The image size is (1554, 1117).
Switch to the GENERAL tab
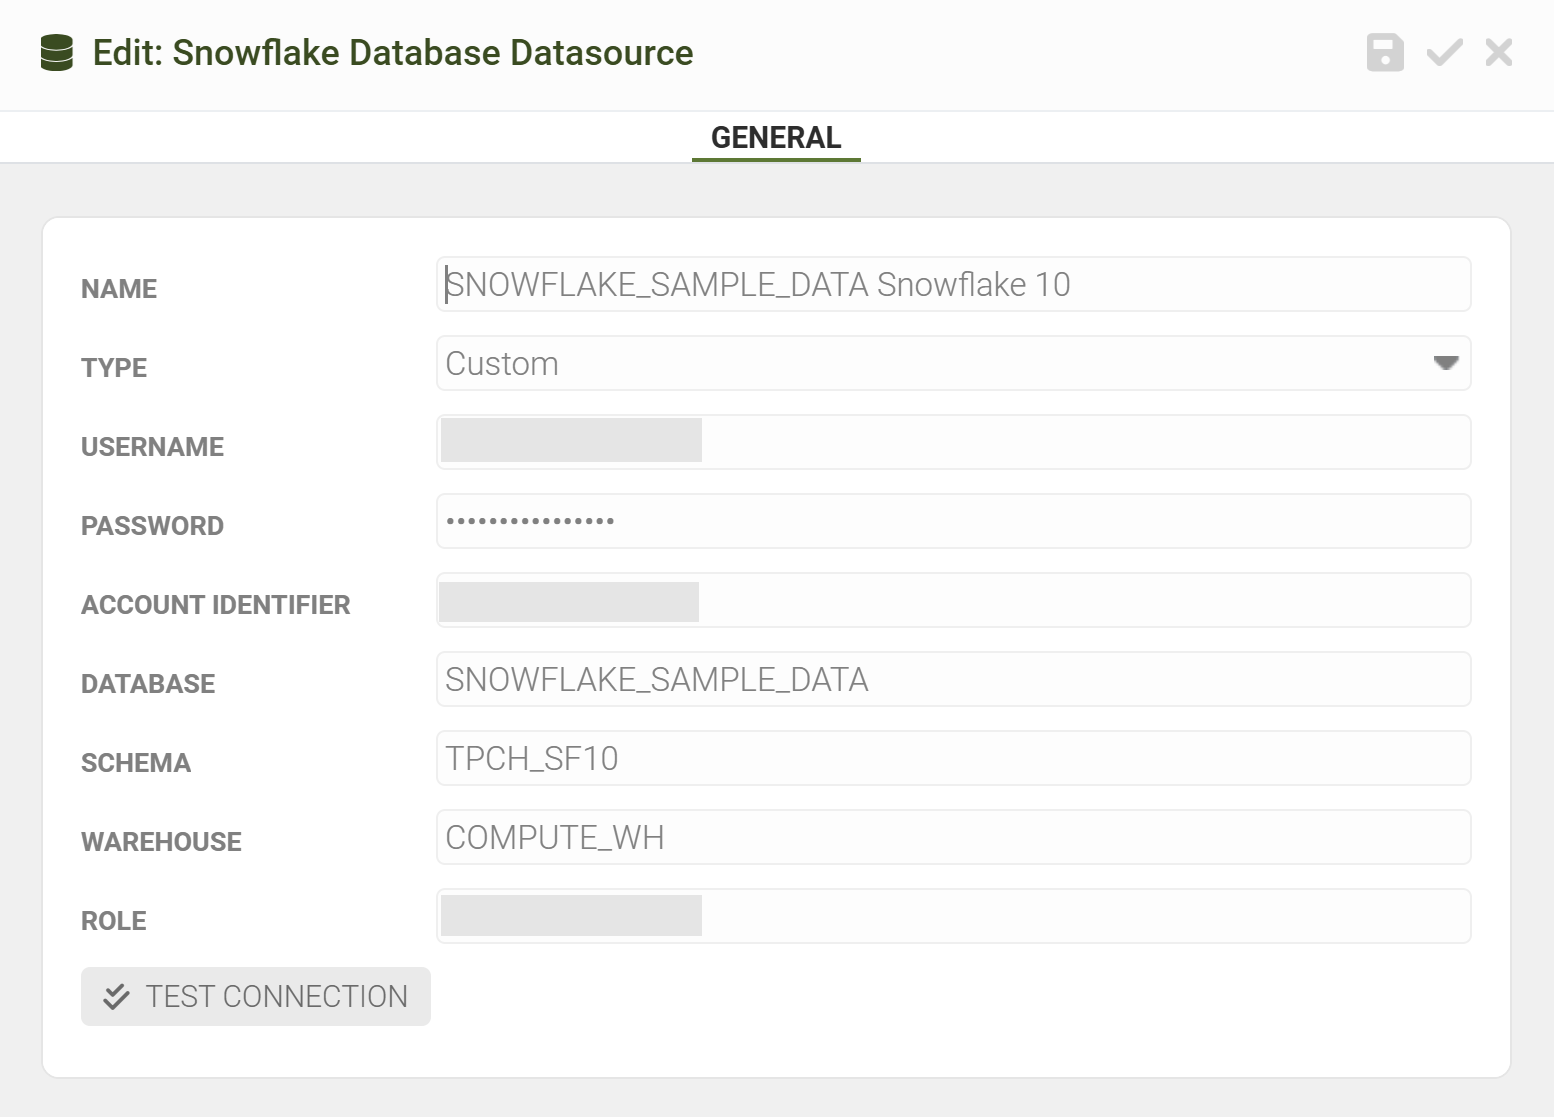click(x=776, y=138)
